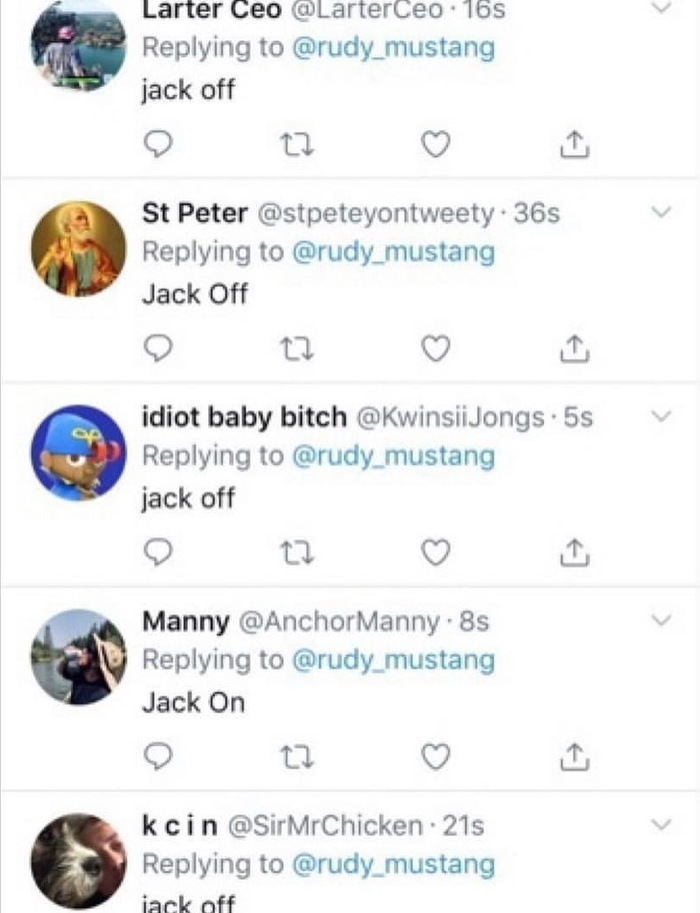Open idiot baby bitch's display name

coord(245,417)
